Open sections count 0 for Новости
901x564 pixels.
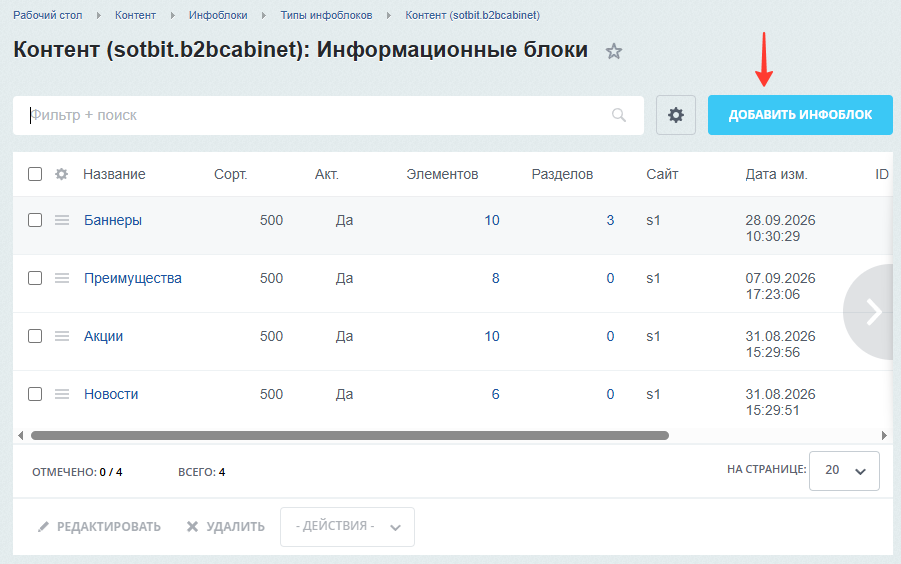[x=610, y=394]
